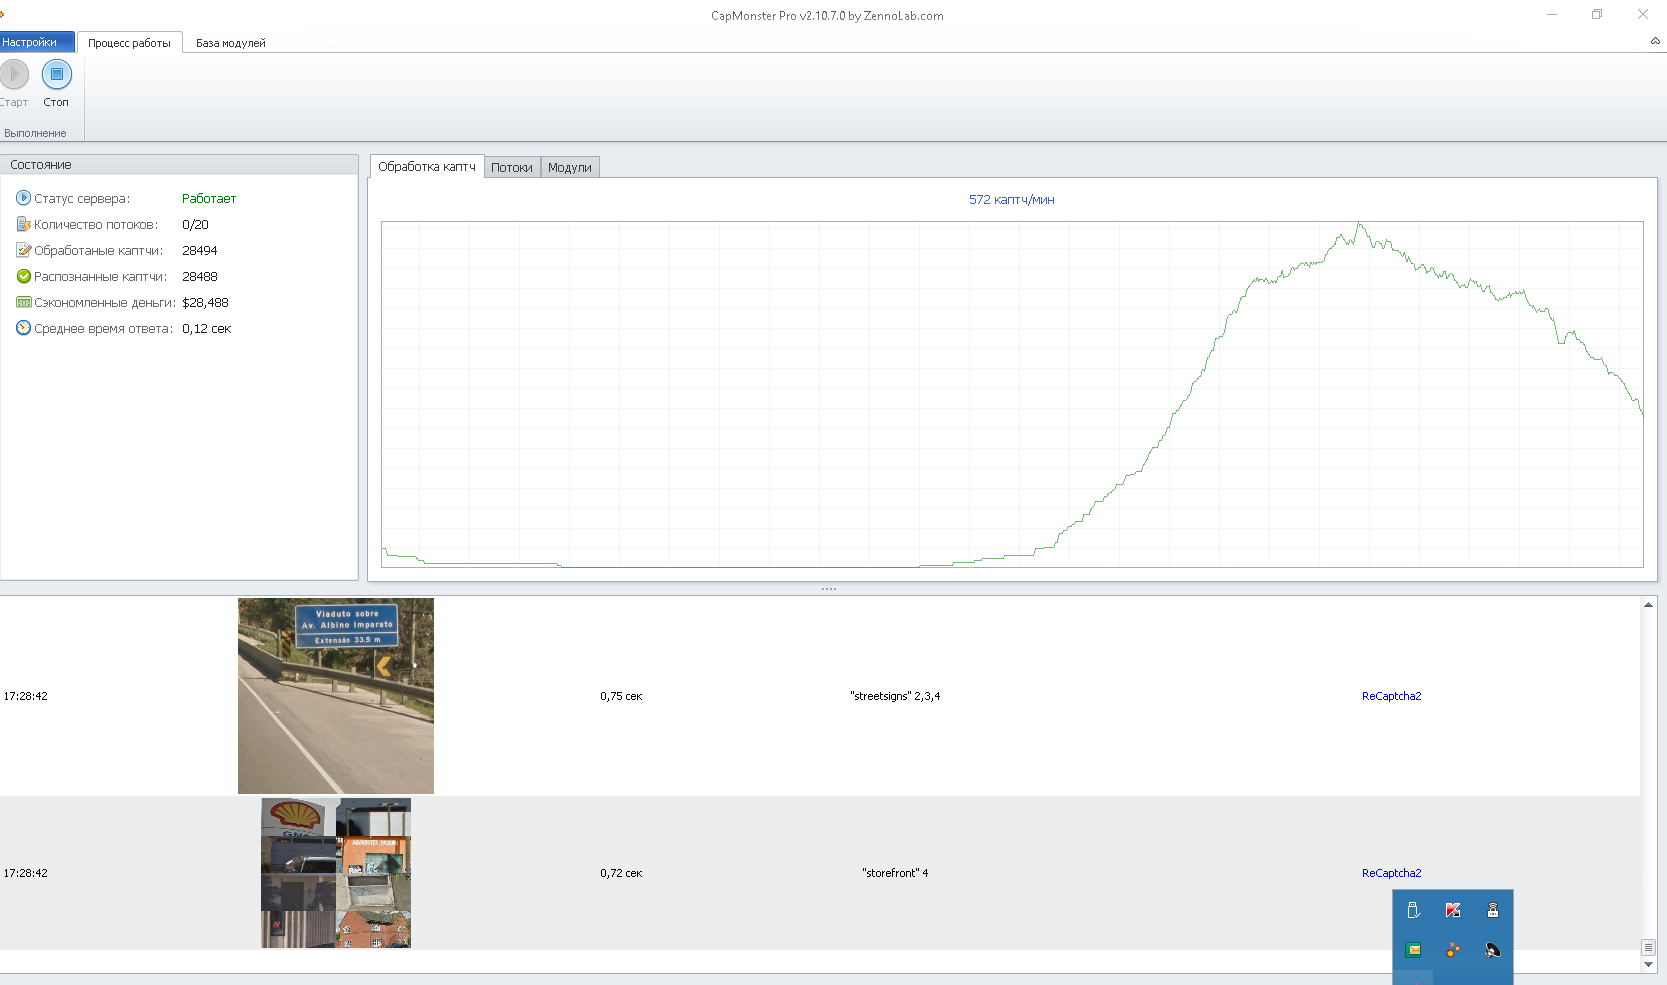Click the ReCaptcha2 link in streetsigns row
1667x985 pixels.
(x=1391, y=696)
